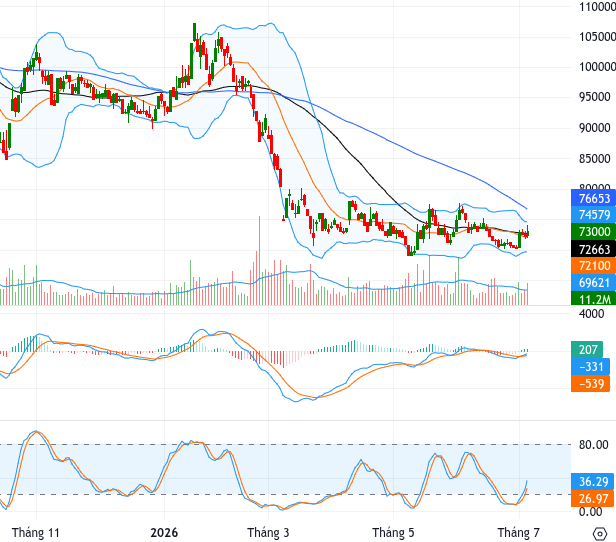Click the 90000 price axis tick
The height and width of the screenshot is (542, 616).
tap(594, 128)
